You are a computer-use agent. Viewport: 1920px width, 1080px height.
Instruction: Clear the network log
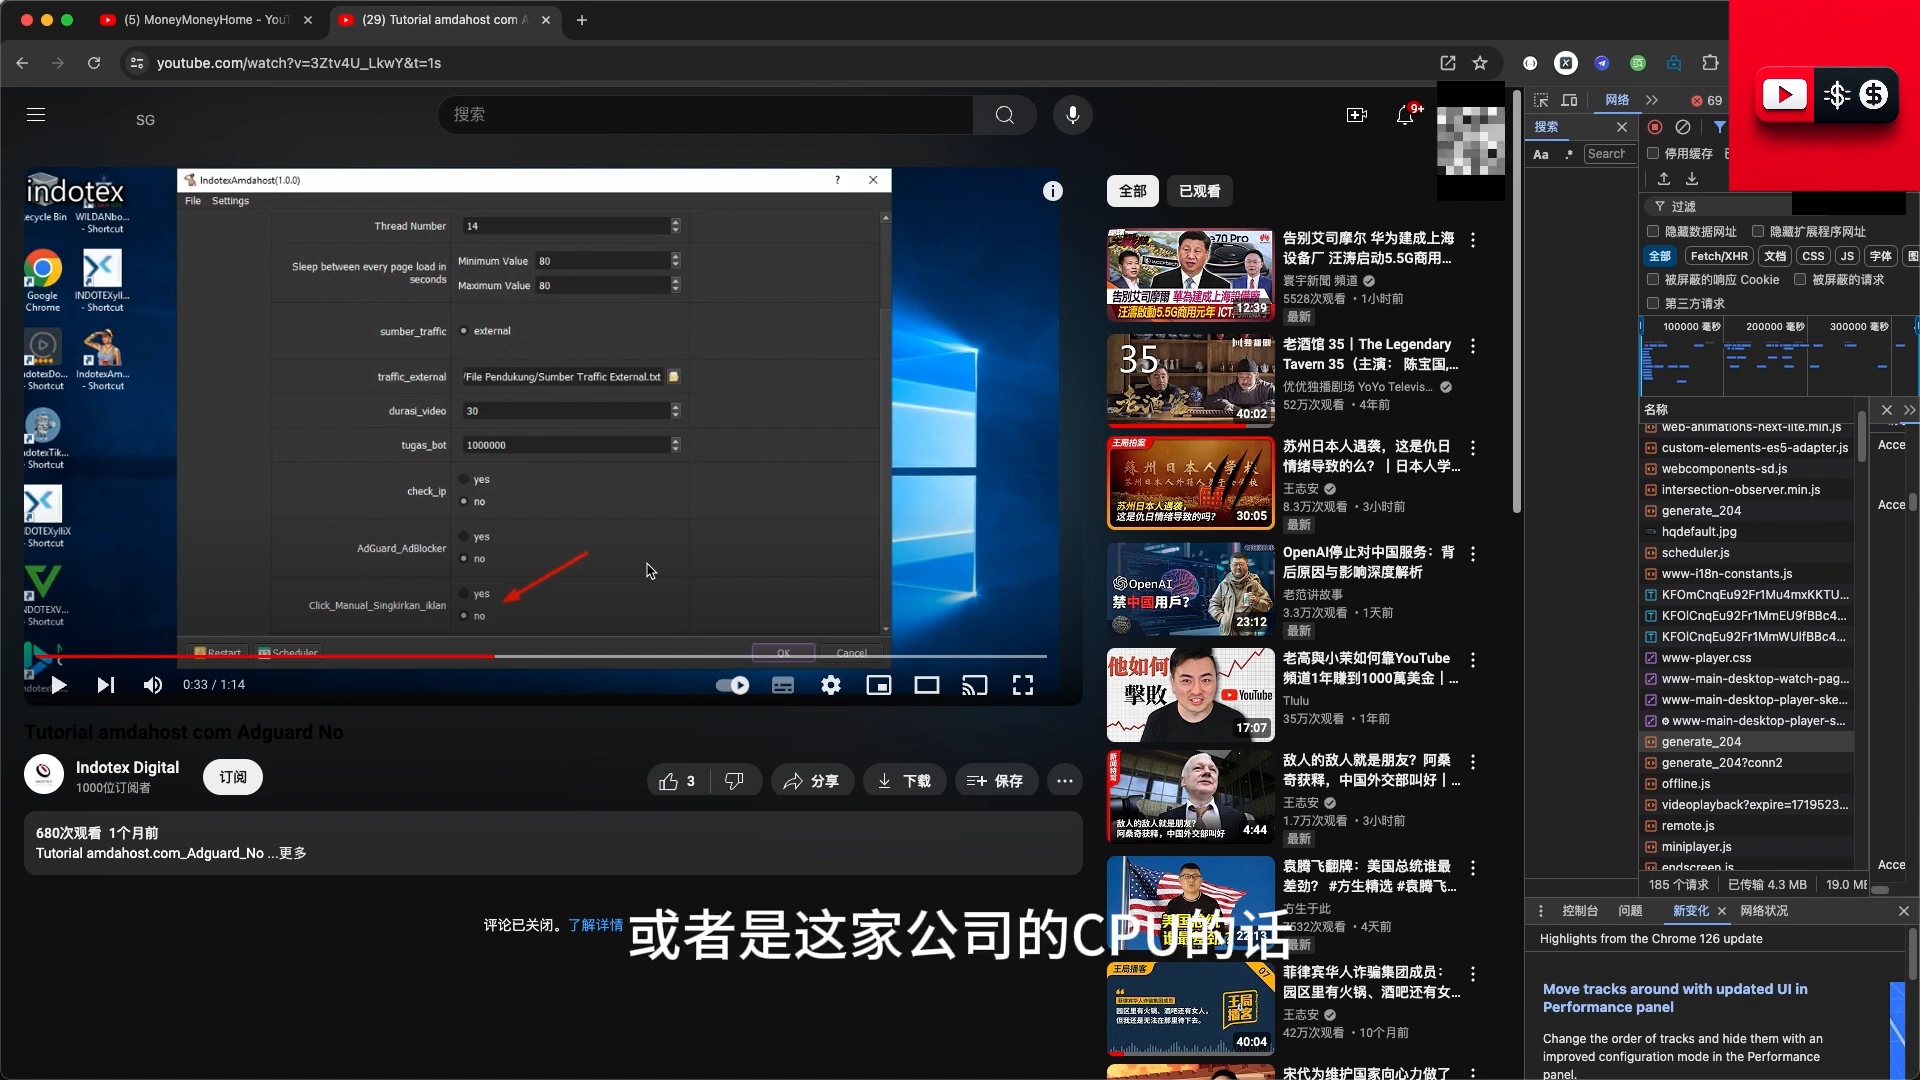click(x=1683, y=127)
